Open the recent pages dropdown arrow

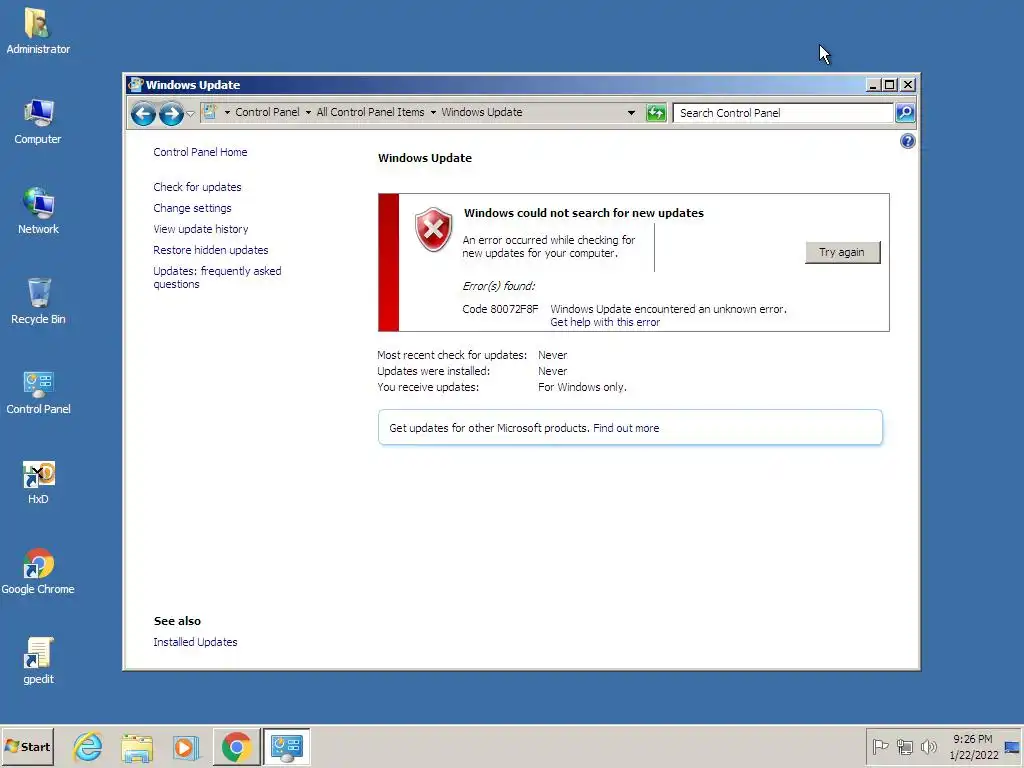190,114
